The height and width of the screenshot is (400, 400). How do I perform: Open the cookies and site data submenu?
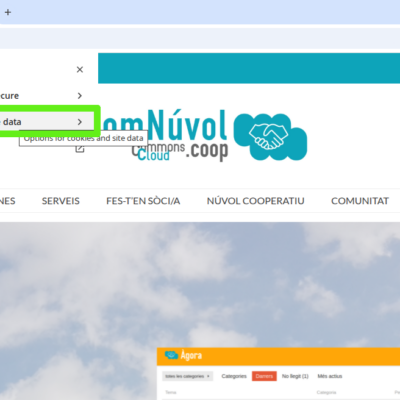[47, 122]
